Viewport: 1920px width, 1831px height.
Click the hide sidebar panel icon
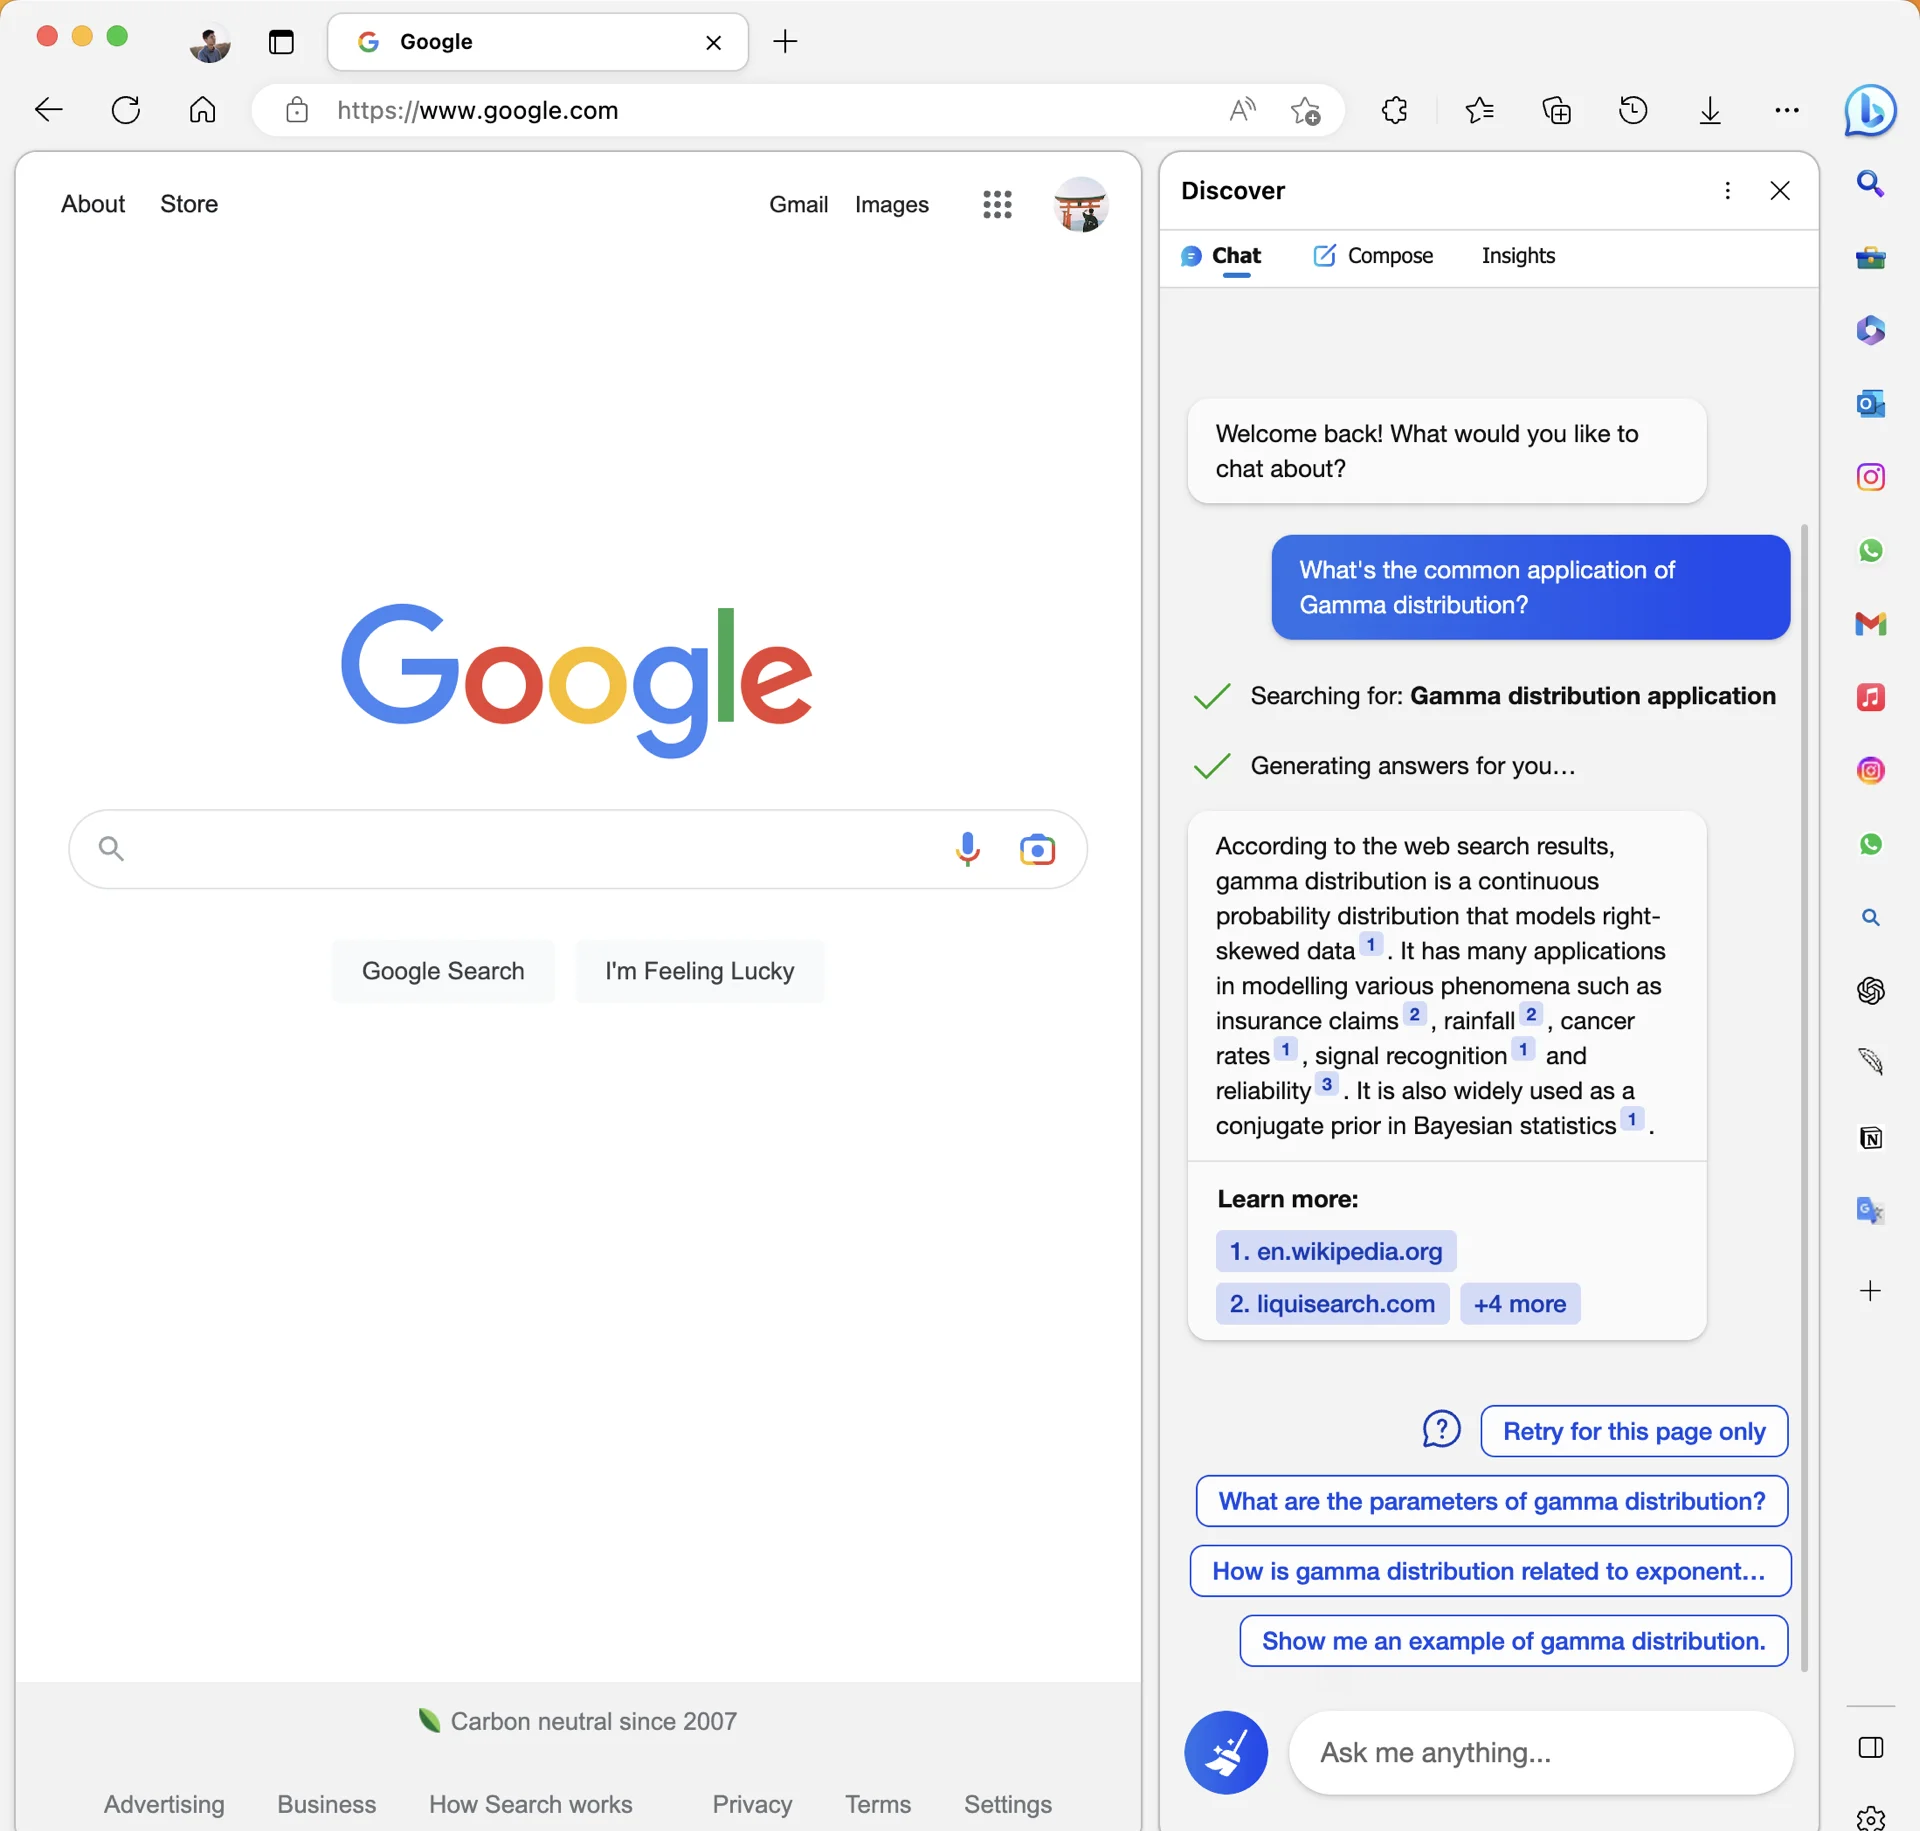click(x=1870, y=1747)
